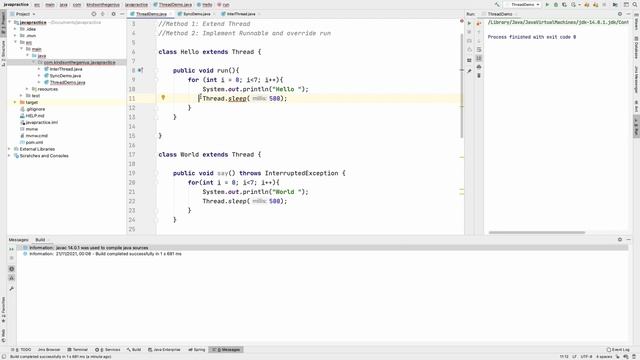Print the Run console output
Image resolution: width=640 pixels, height=360 pixels.
(x=479, y=67)
